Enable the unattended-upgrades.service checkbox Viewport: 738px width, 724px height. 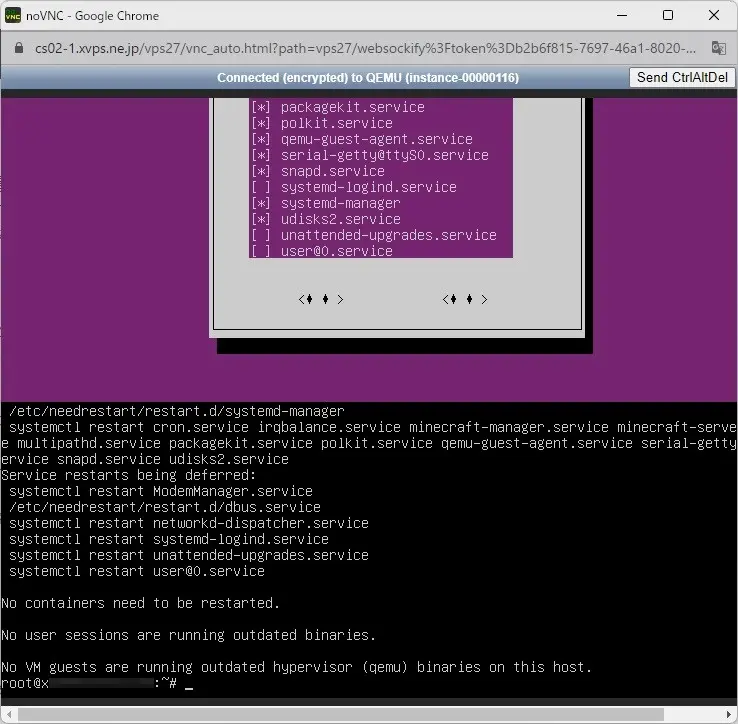click(x=261, y=235)
